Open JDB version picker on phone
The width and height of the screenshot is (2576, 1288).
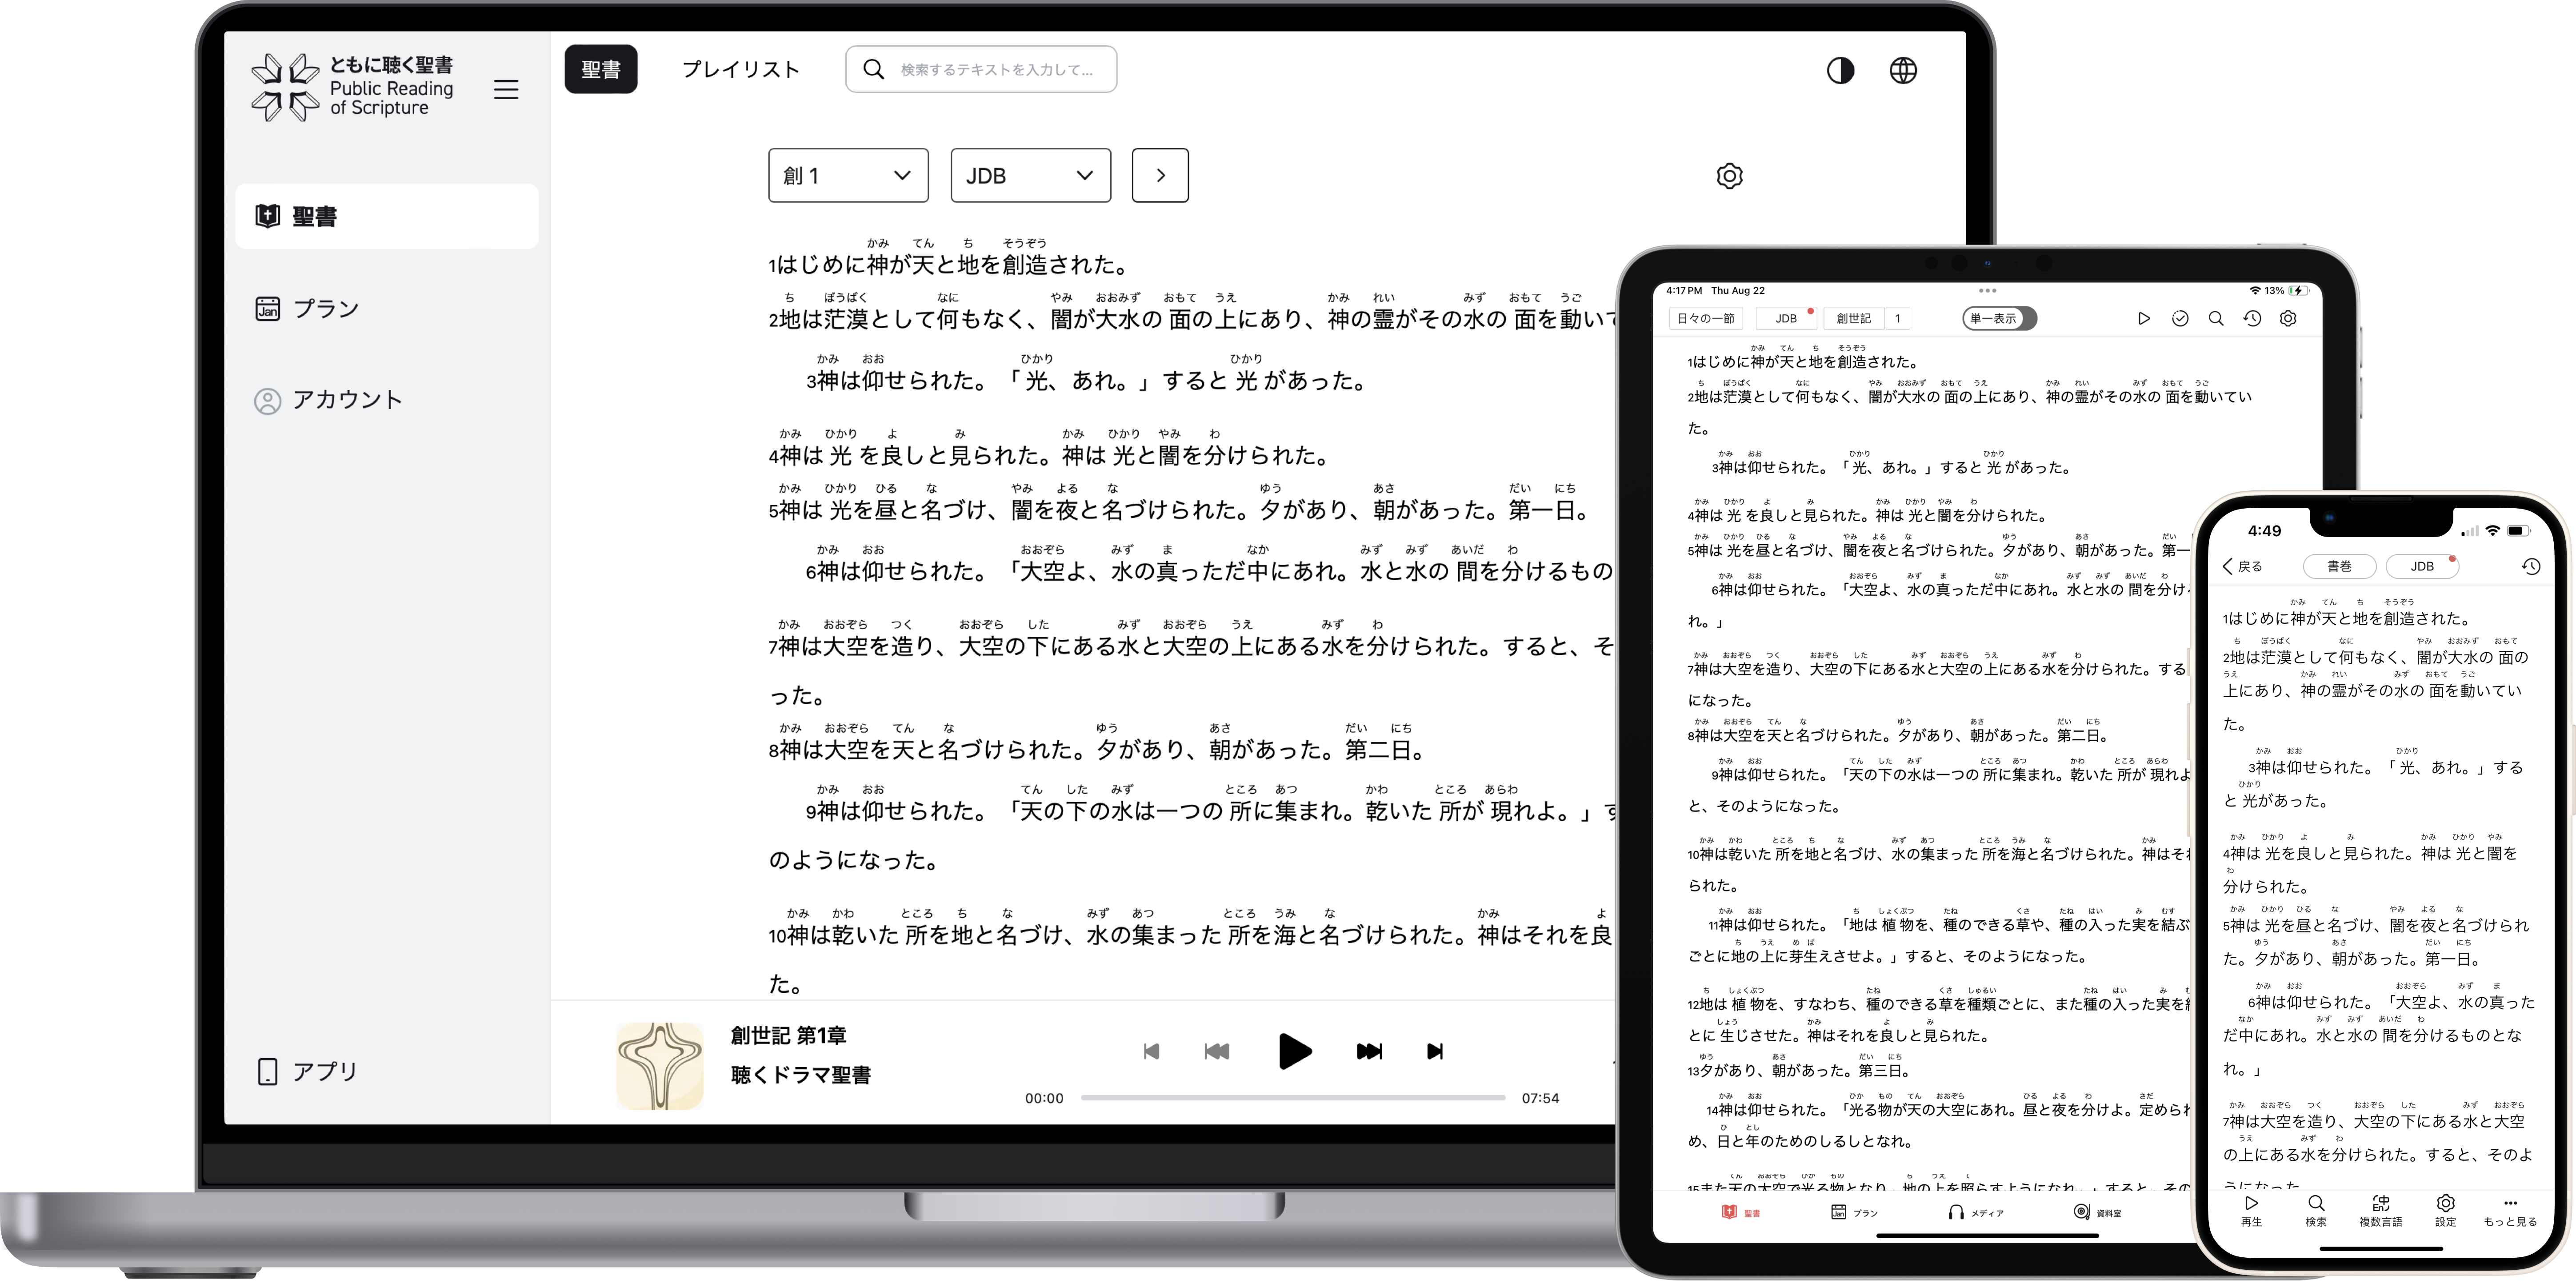[x=2422, y=566]
